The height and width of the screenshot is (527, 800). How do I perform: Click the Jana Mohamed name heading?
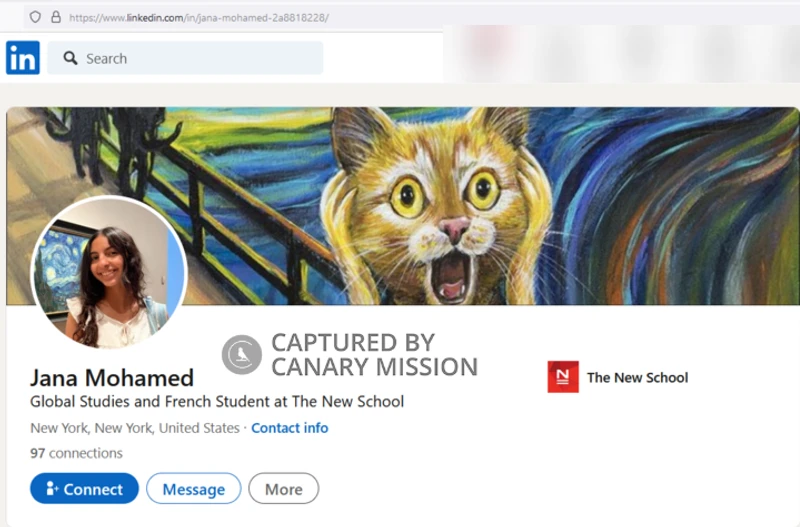(x=112, y=378)
